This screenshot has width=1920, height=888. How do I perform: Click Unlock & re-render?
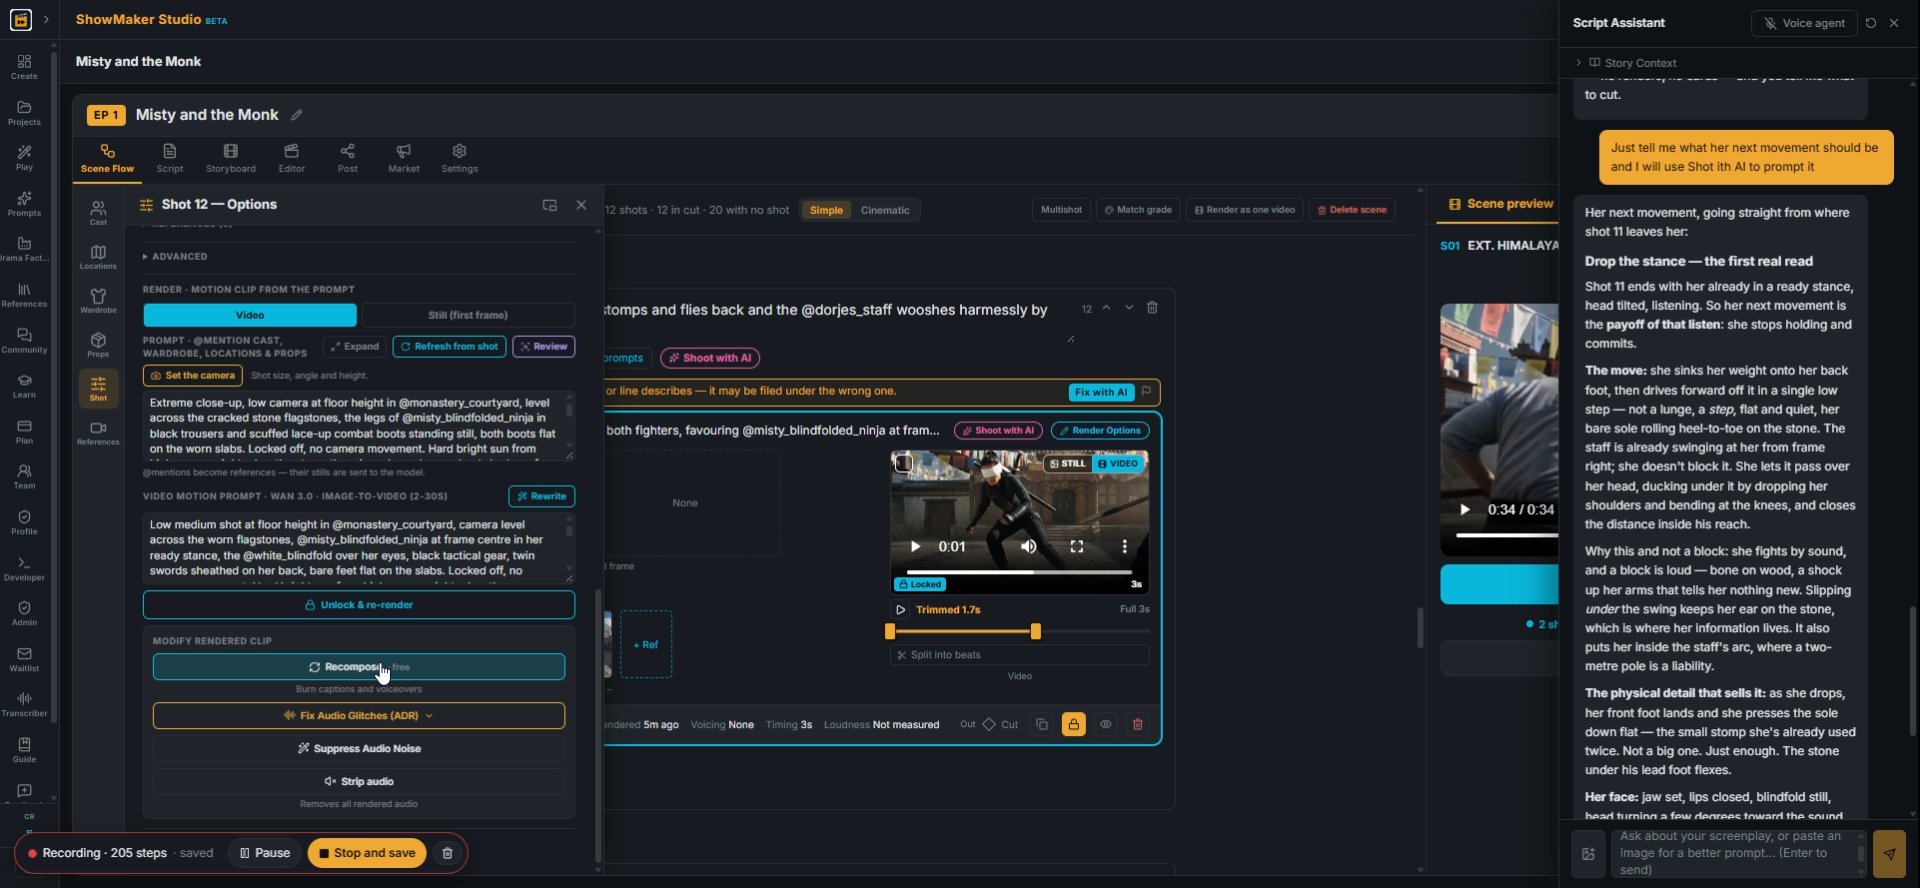pyautogui.click(x=359, y=605)
